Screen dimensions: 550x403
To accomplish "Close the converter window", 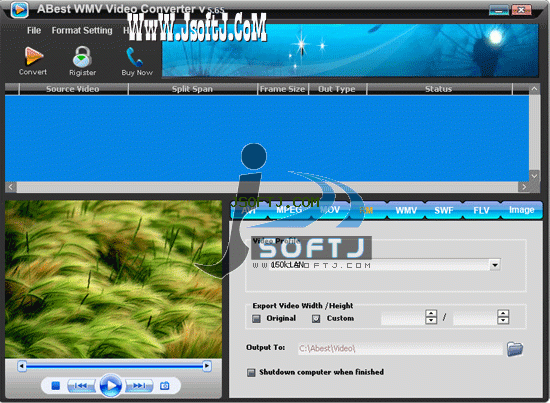I will coord(521,10).
